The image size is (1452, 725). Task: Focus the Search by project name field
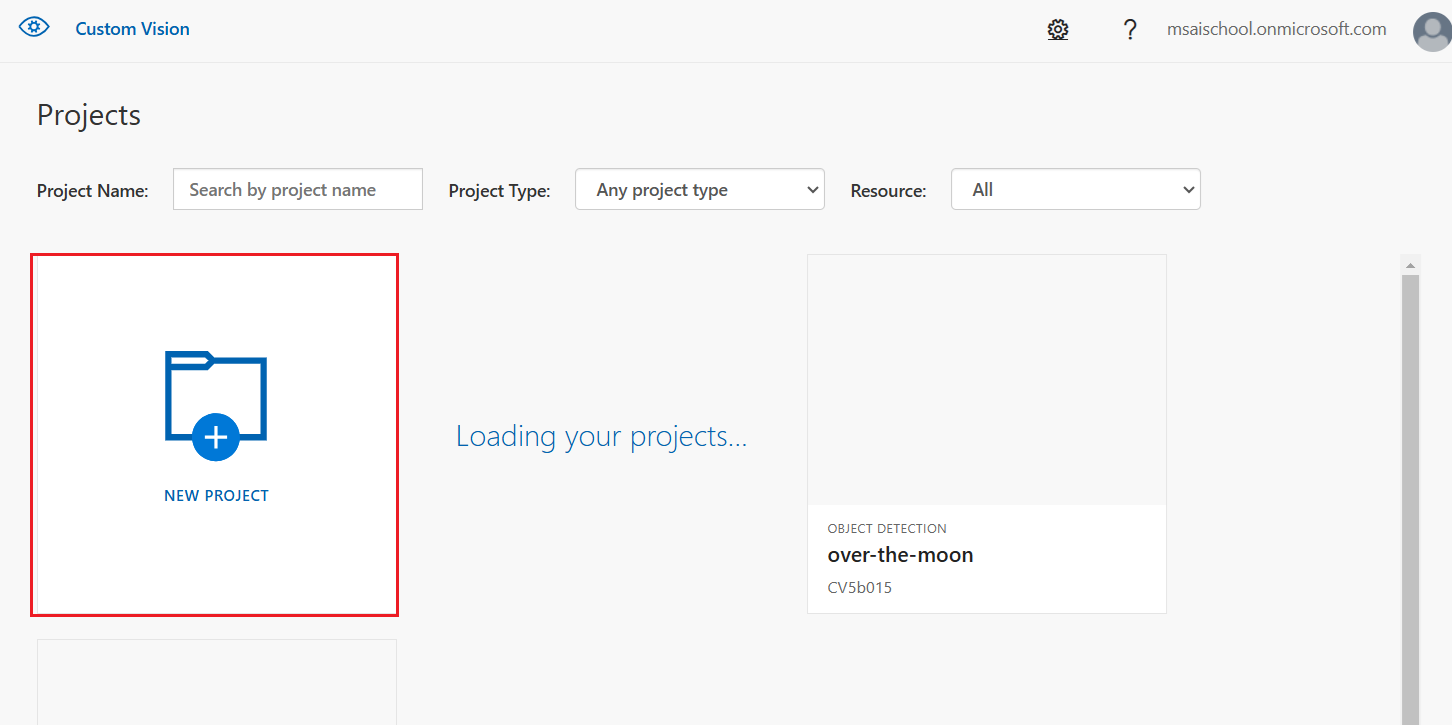298,189
